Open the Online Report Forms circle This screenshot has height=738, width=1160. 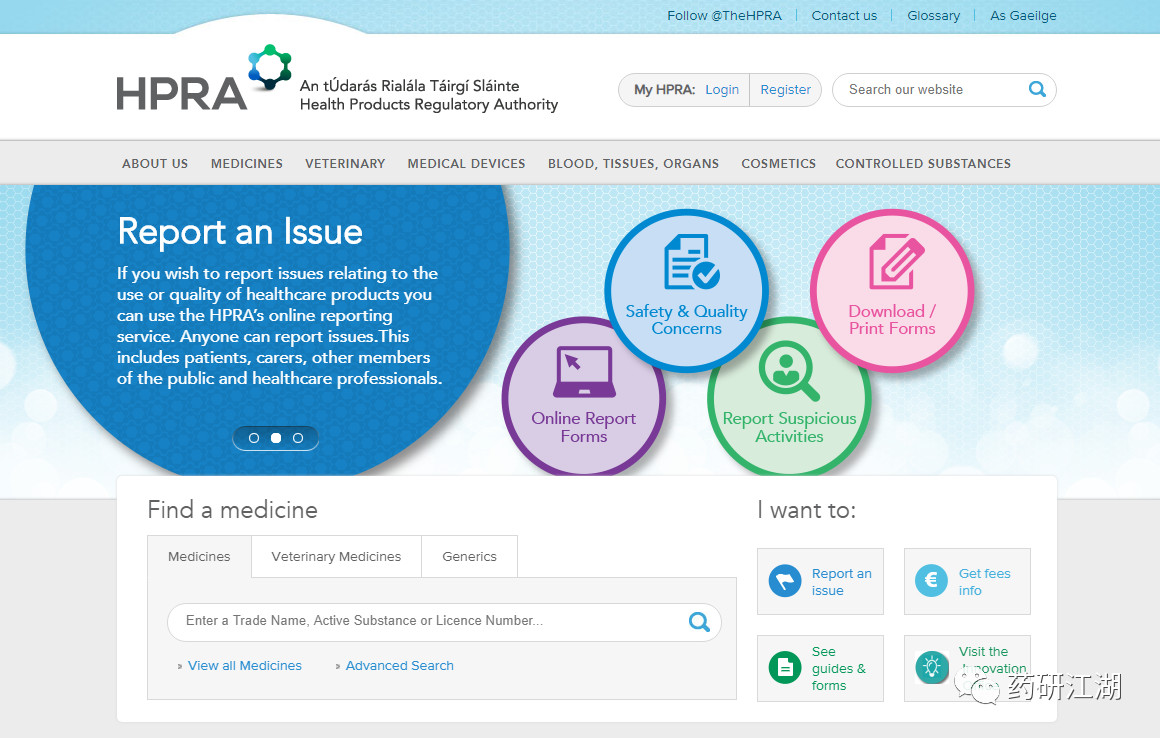click(x=584, y=398)
